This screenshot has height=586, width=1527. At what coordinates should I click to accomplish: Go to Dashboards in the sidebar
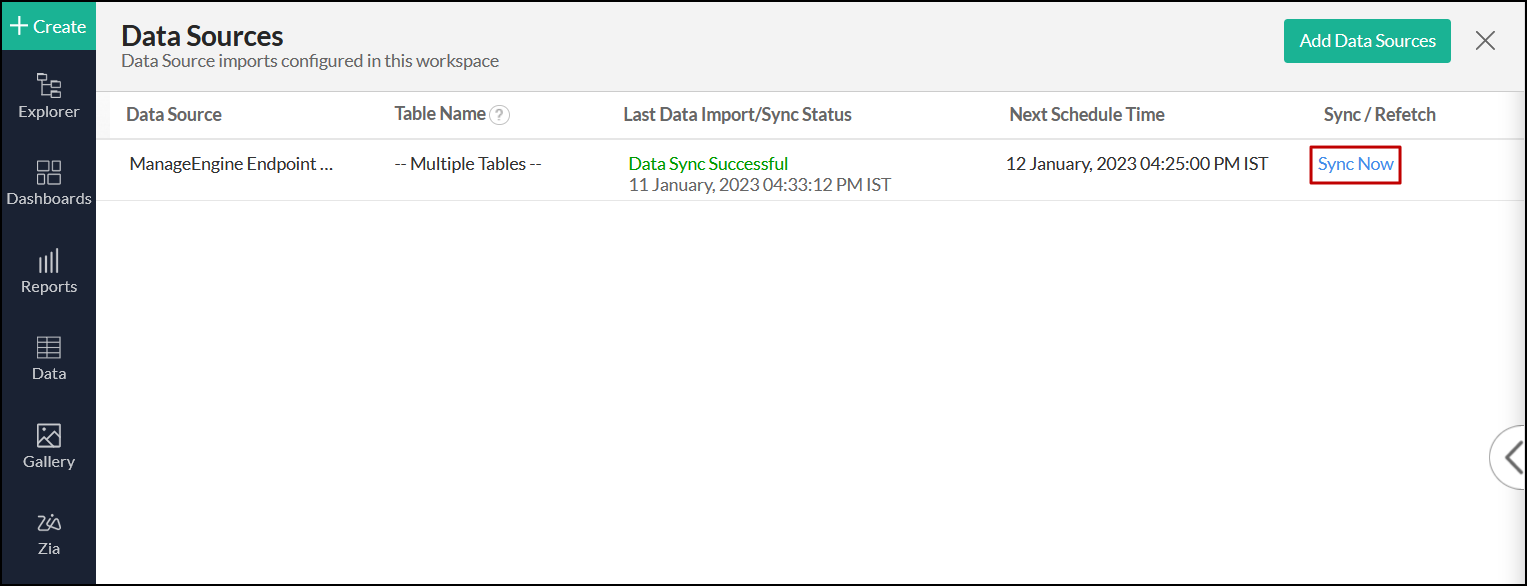tap(48, 183)
